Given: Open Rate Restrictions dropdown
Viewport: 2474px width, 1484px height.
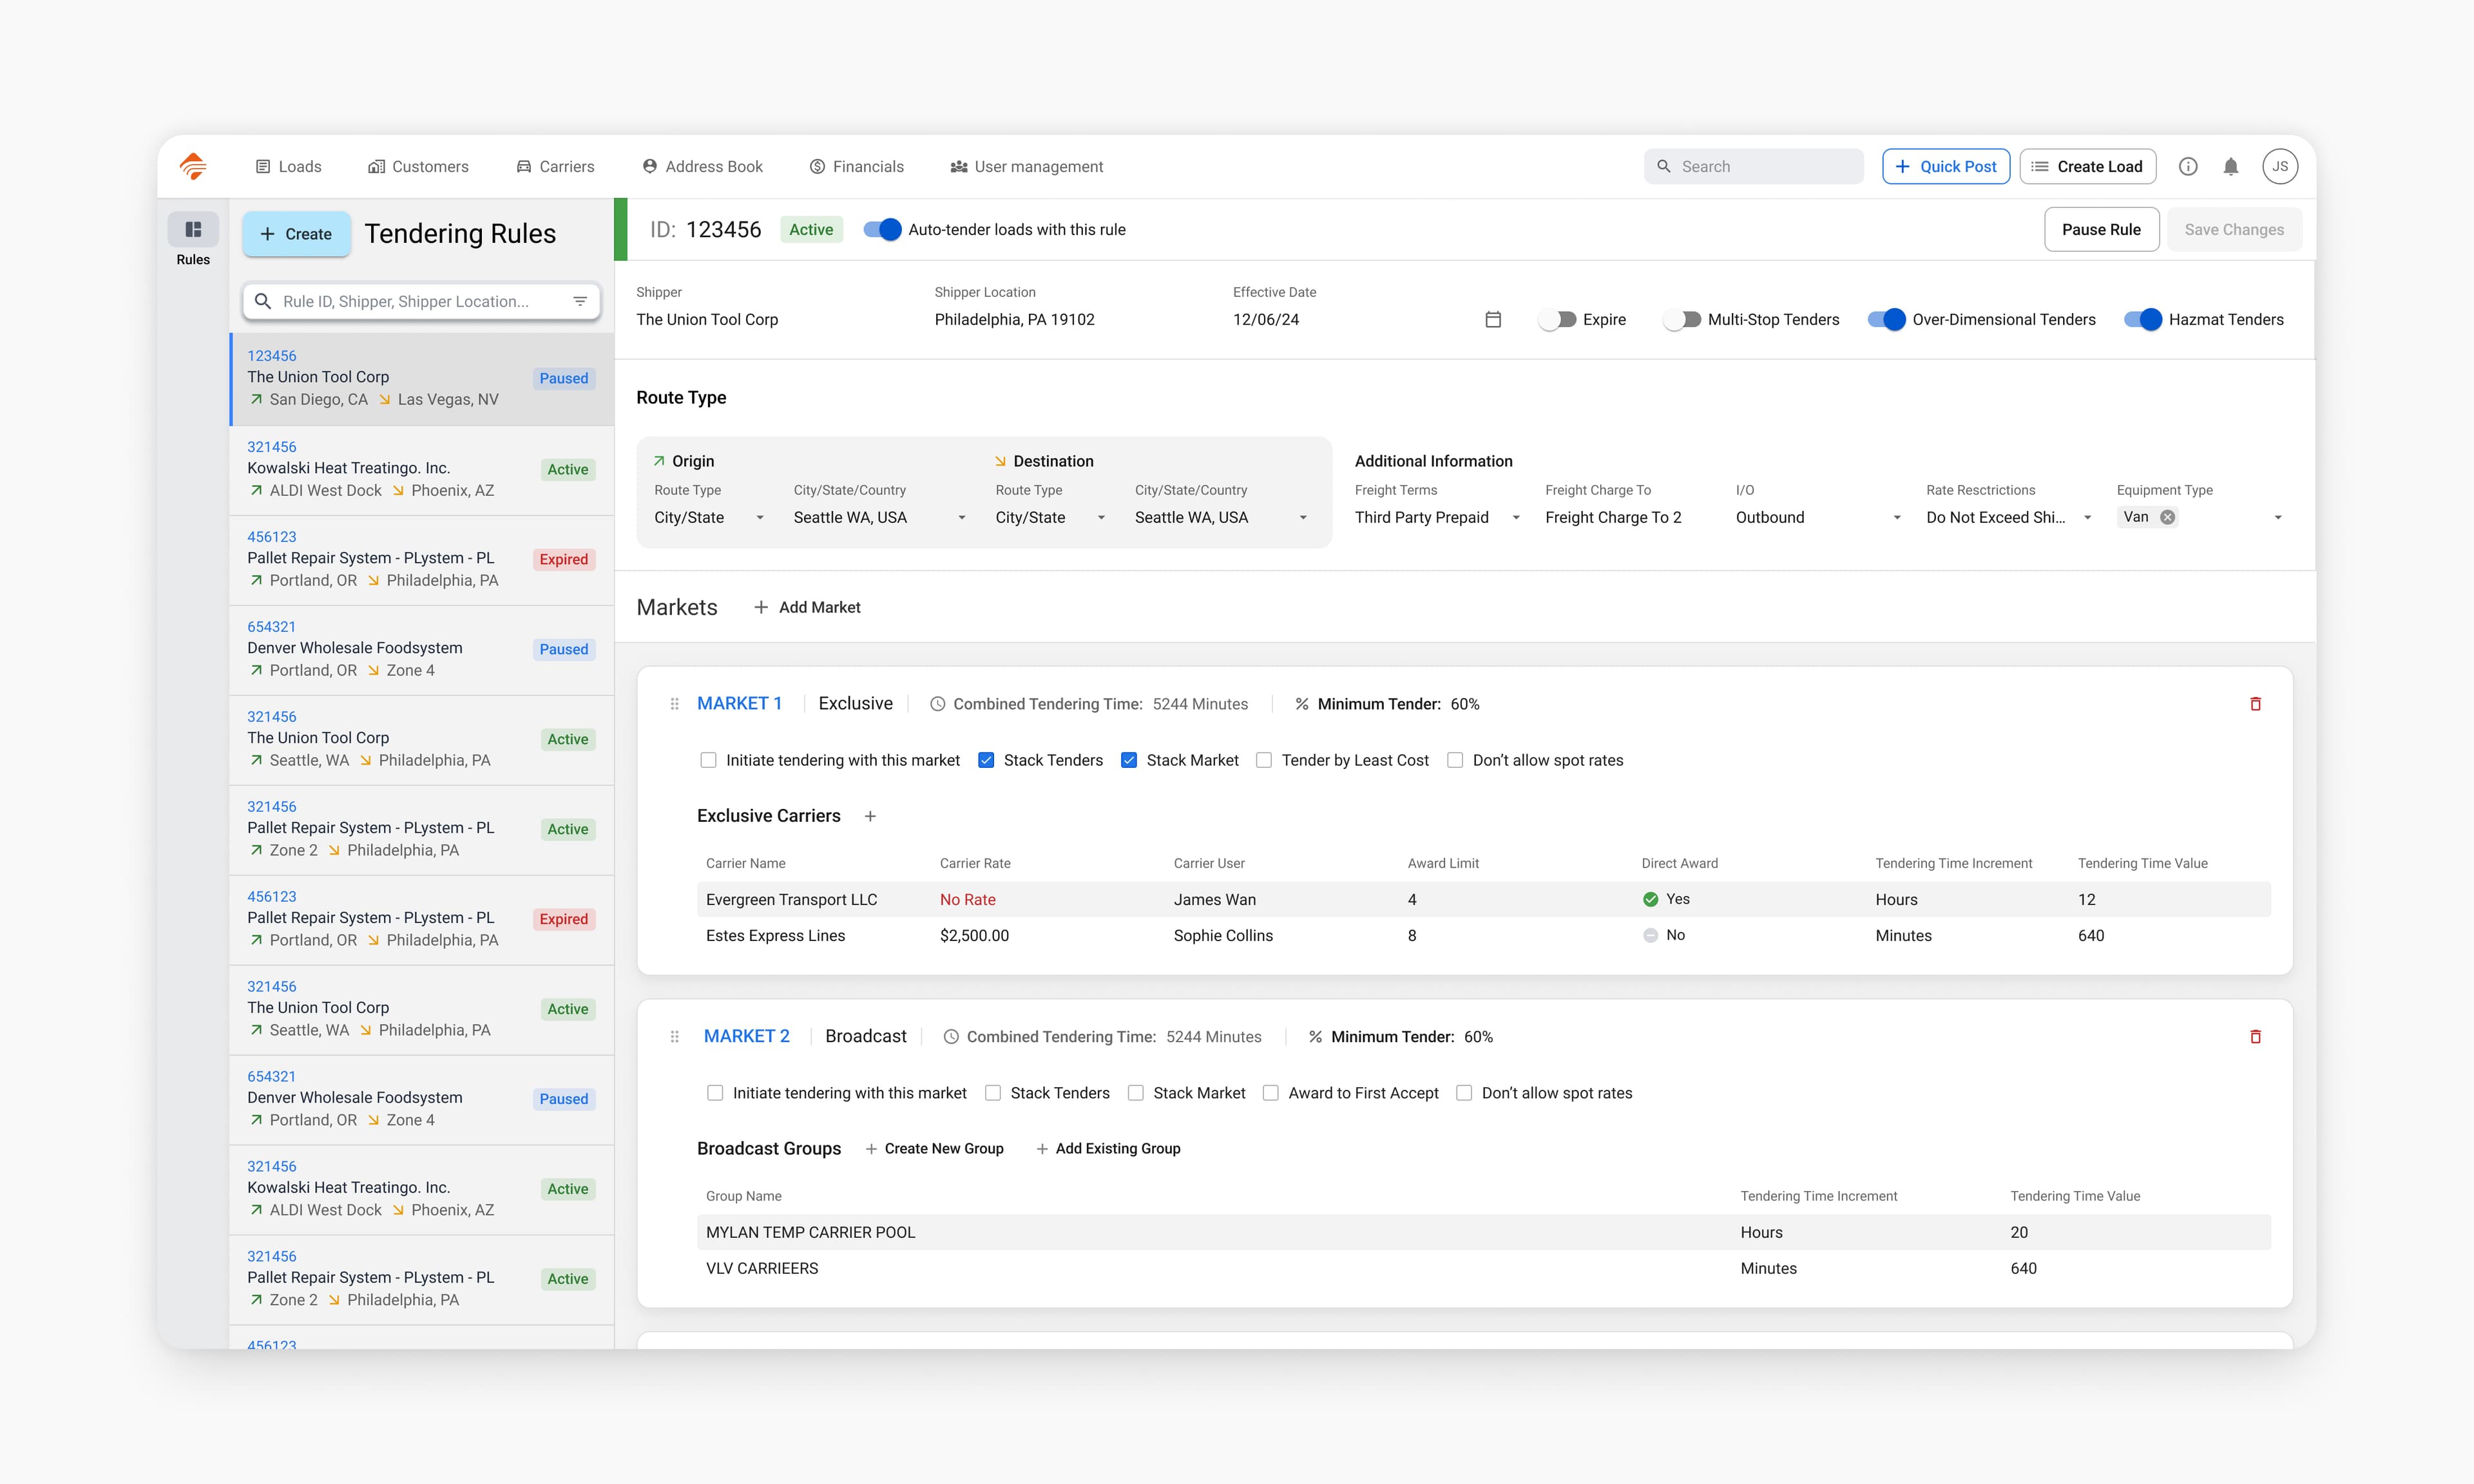Looking at the screenshot, I should [x=2010, y=517].
